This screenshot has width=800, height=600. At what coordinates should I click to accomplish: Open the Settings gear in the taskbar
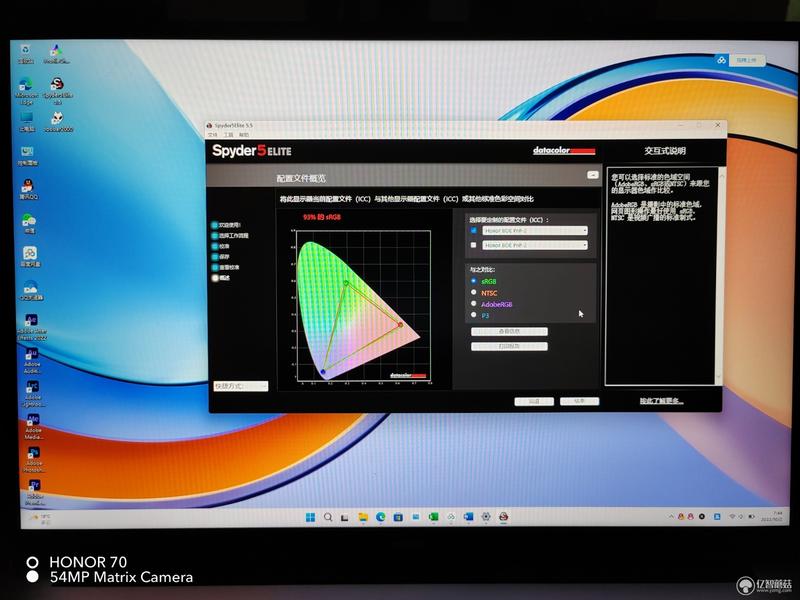point(486,517)
